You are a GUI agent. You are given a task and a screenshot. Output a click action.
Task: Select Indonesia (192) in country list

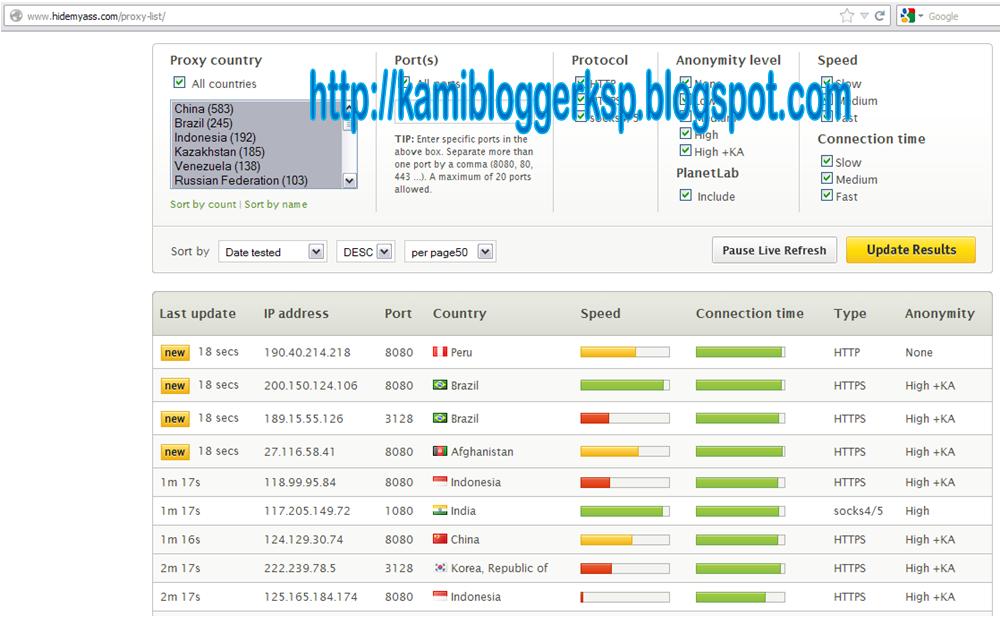pyautogui.click(x=256, y=137)
